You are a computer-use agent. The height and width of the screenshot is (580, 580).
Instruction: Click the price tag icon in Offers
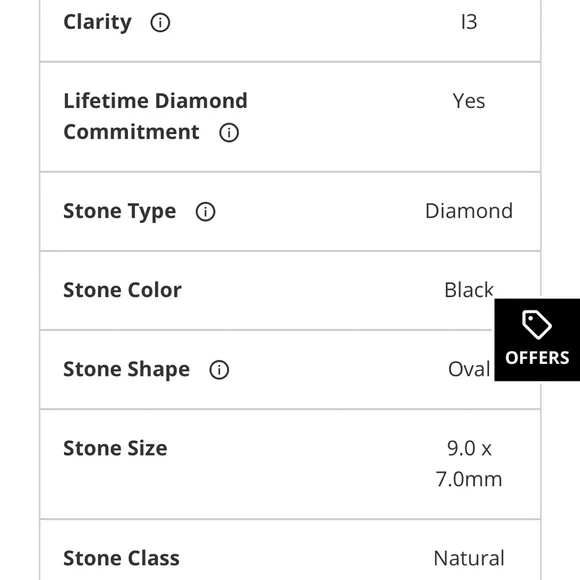click(x=537, y=324)
